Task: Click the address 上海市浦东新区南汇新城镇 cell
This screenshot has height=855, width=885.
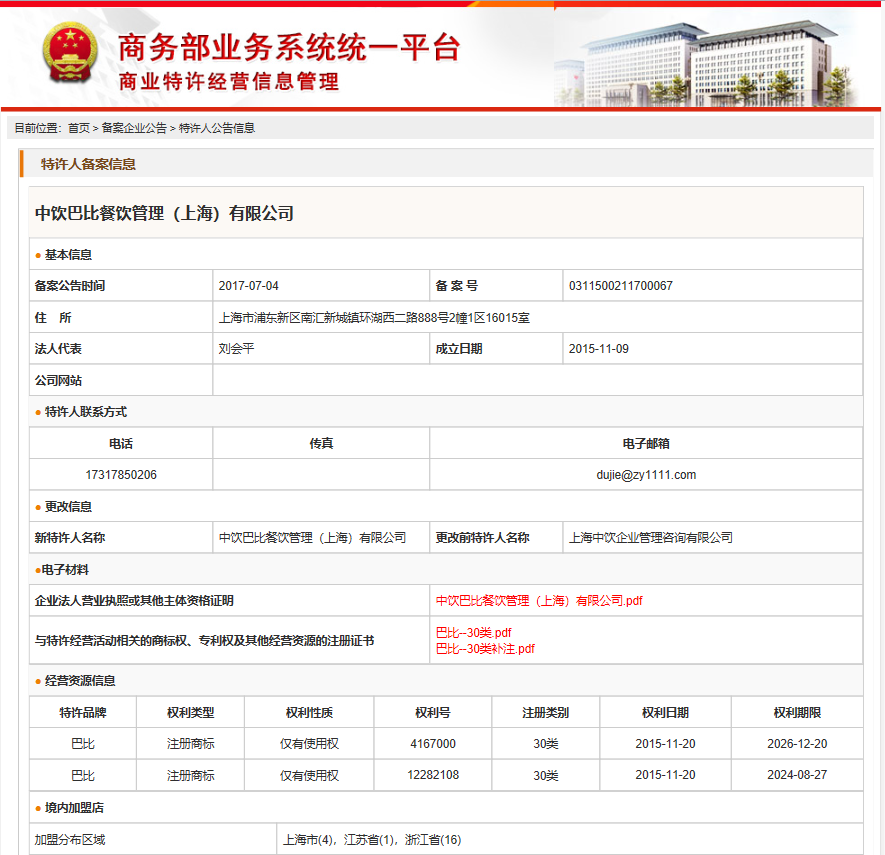Action: [537, 317]
